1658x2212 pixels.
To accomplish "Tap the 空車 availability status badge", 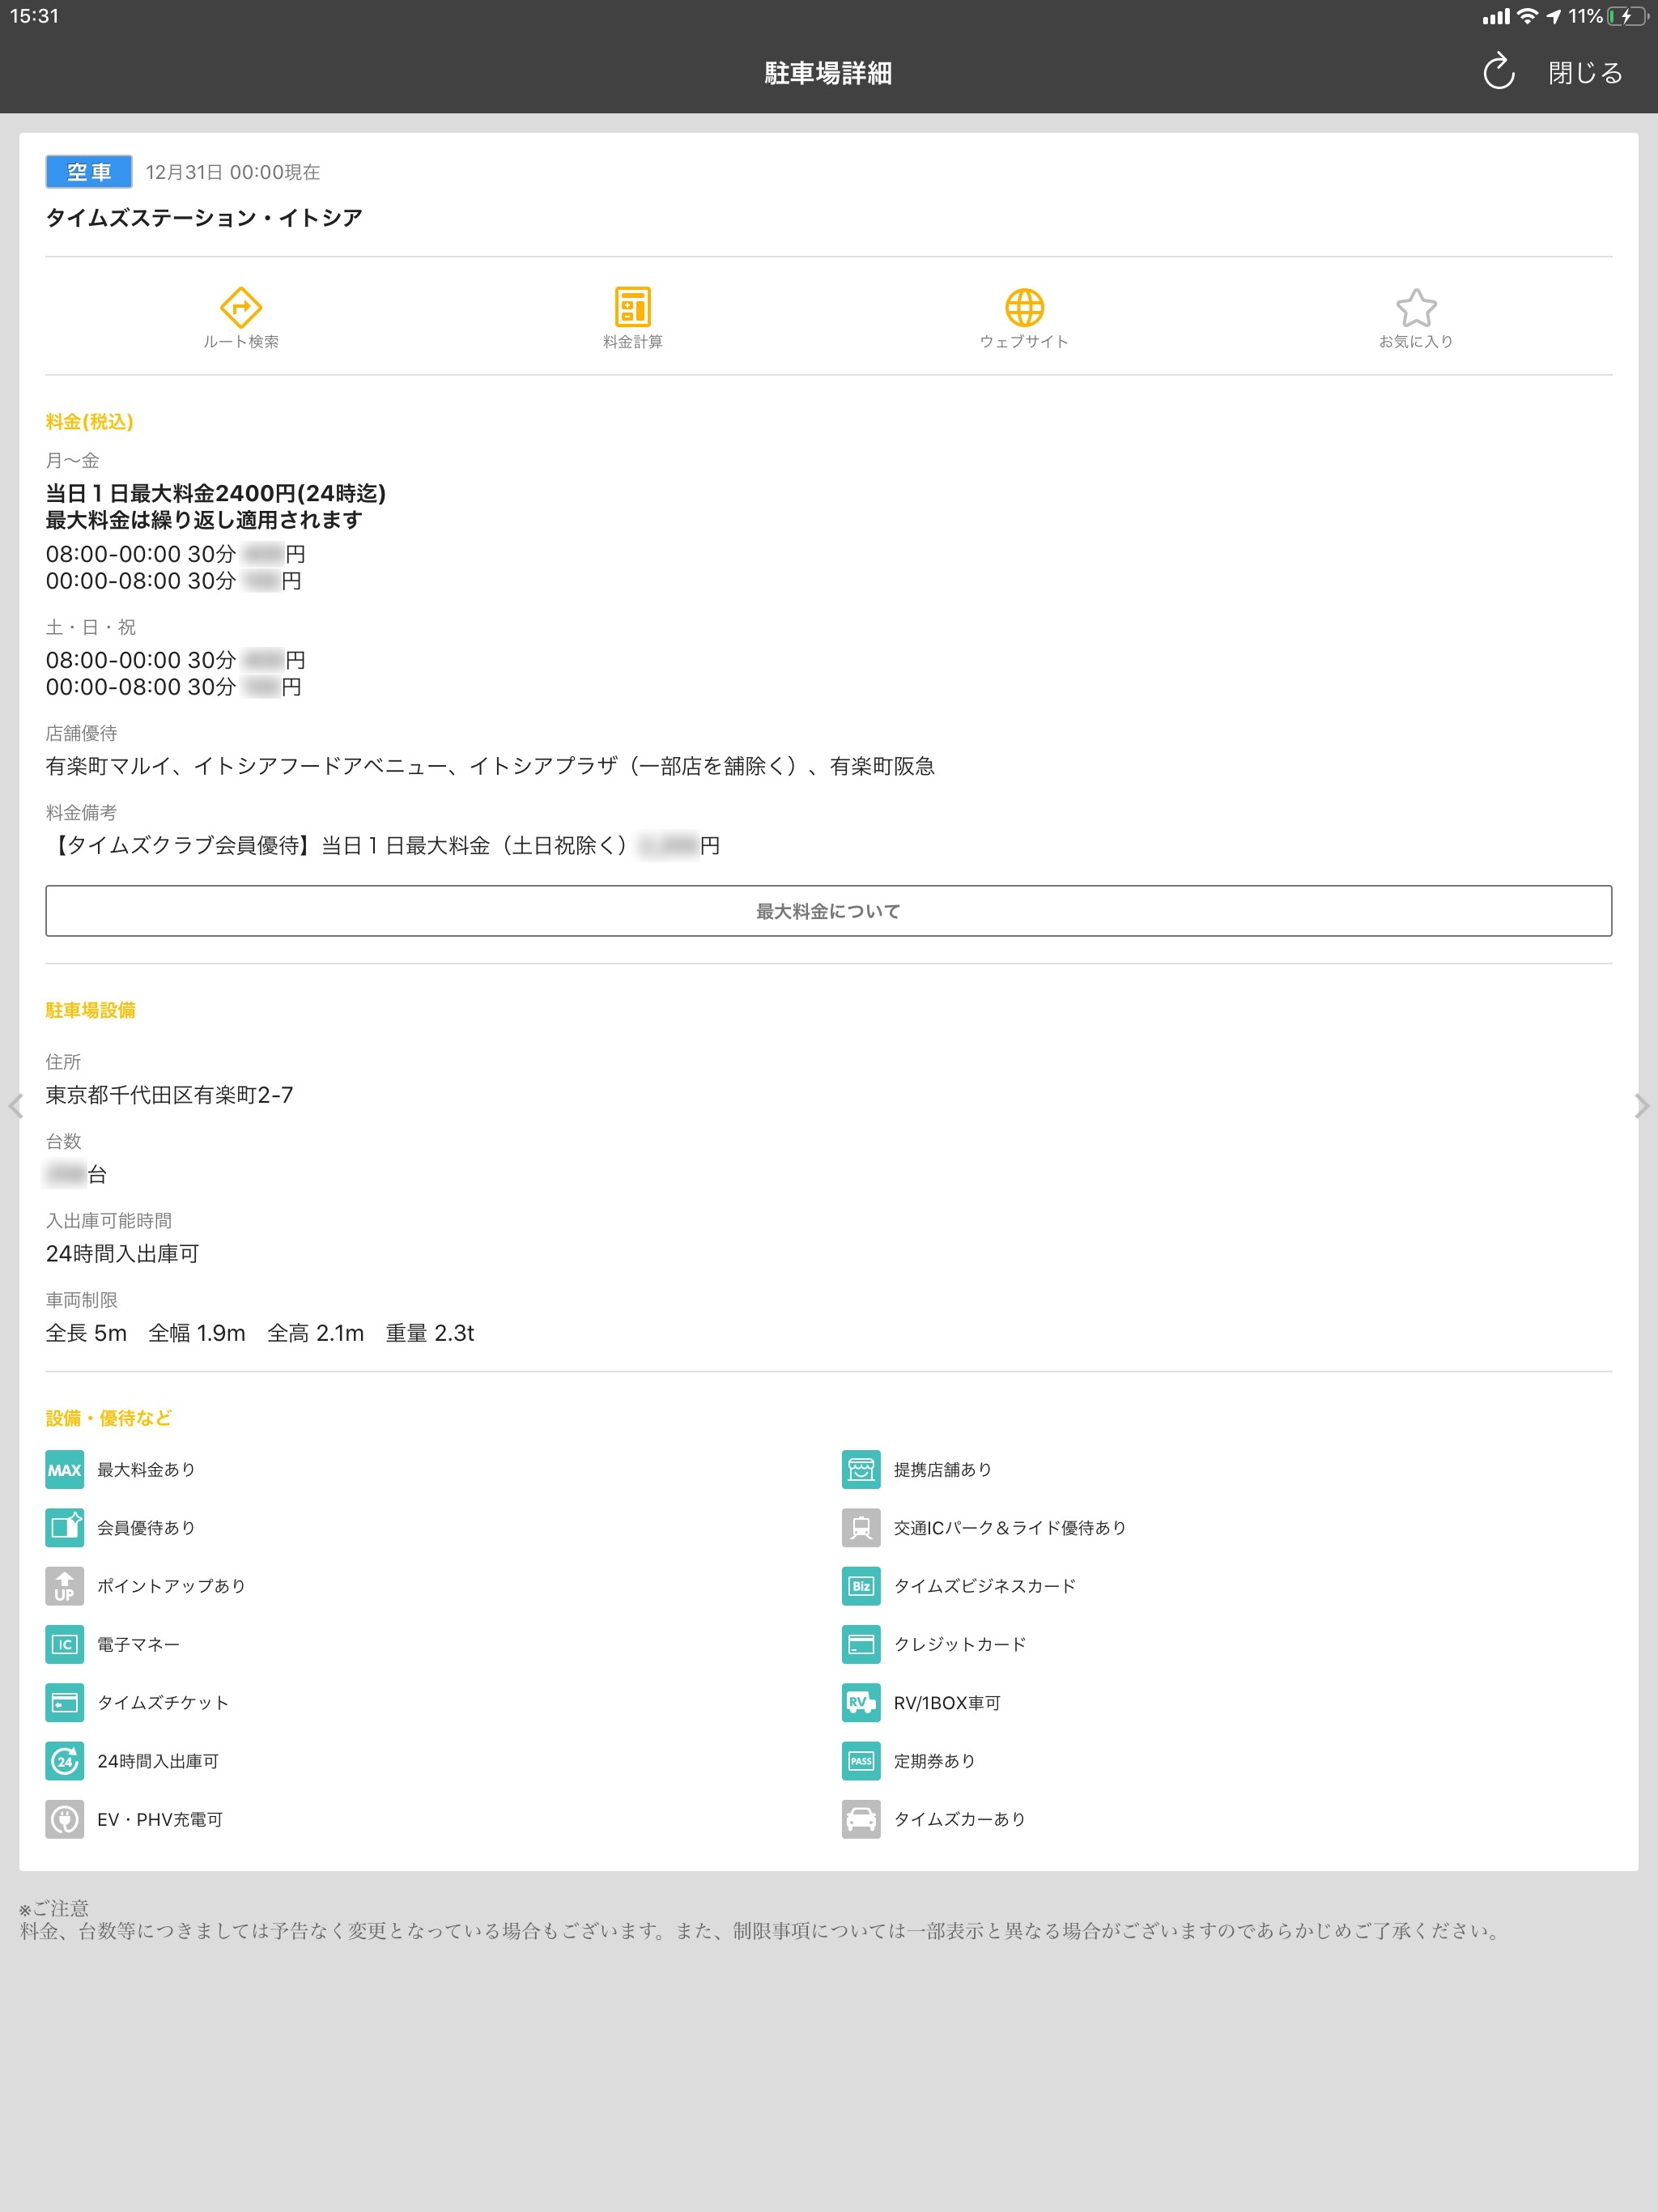I will click(88, 172).
